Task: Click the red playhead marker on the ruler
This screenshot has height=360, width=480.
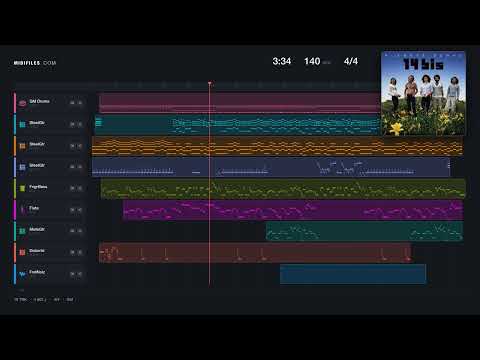Action: pyautogui.click(x=209, y=83)
